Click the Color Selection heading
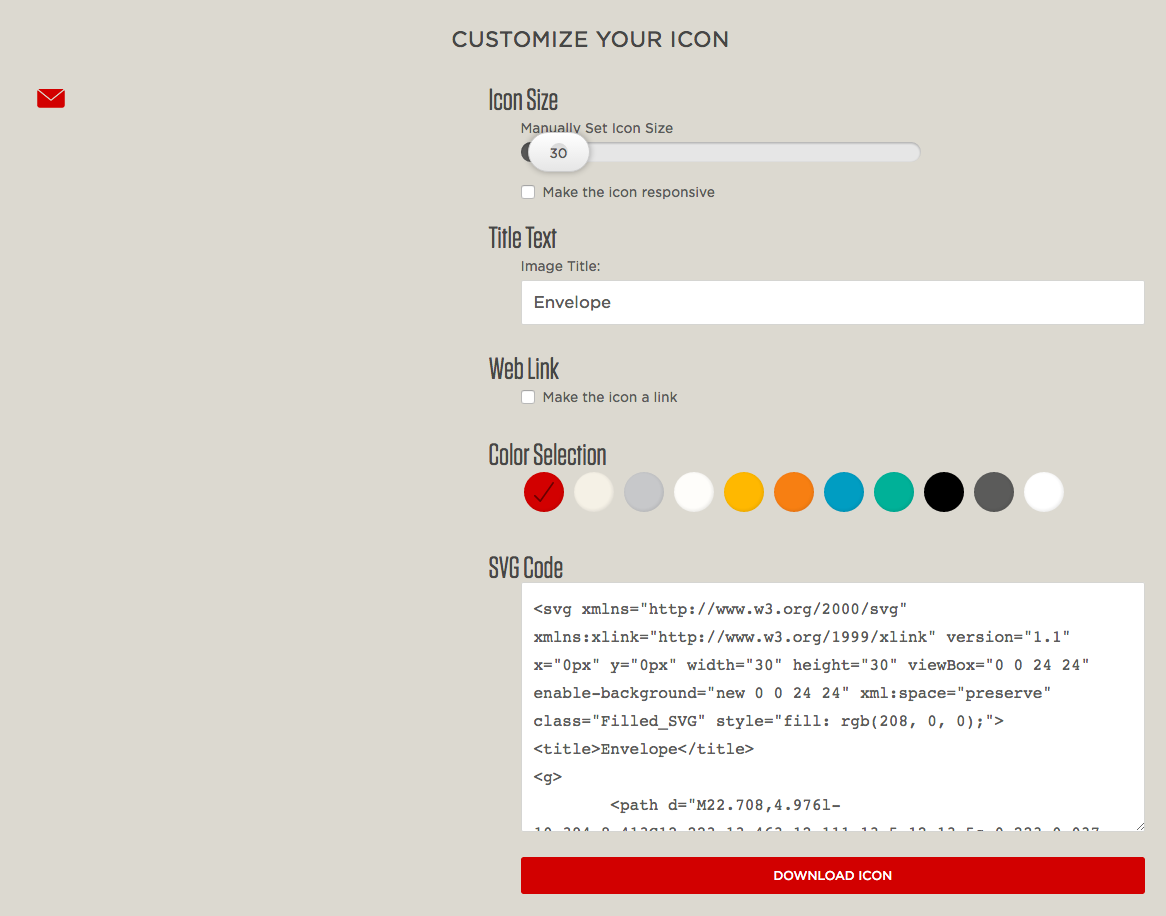Screen dimensions: 1166x916 (x=547, y=455)
